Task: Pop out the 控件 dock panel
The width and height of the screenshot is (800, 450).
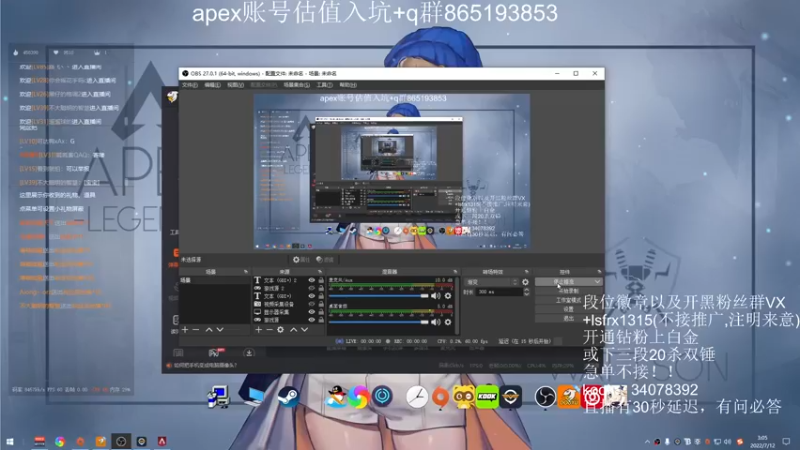Action: (599, 272)
